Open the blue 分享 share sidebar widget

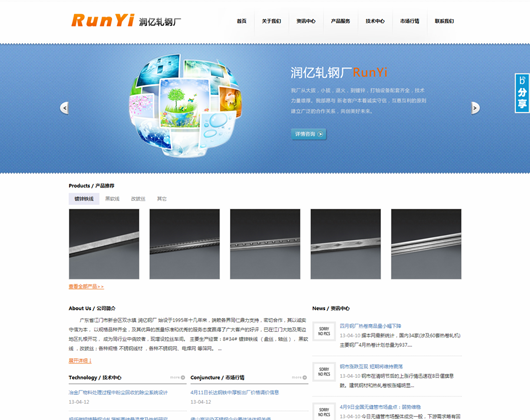click(x=522, y=93)
